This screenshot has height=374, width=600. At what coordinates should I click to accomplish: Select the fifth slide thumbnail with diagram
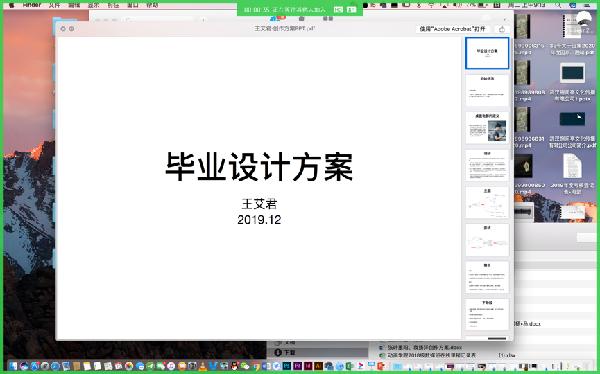tap(487, 203)
